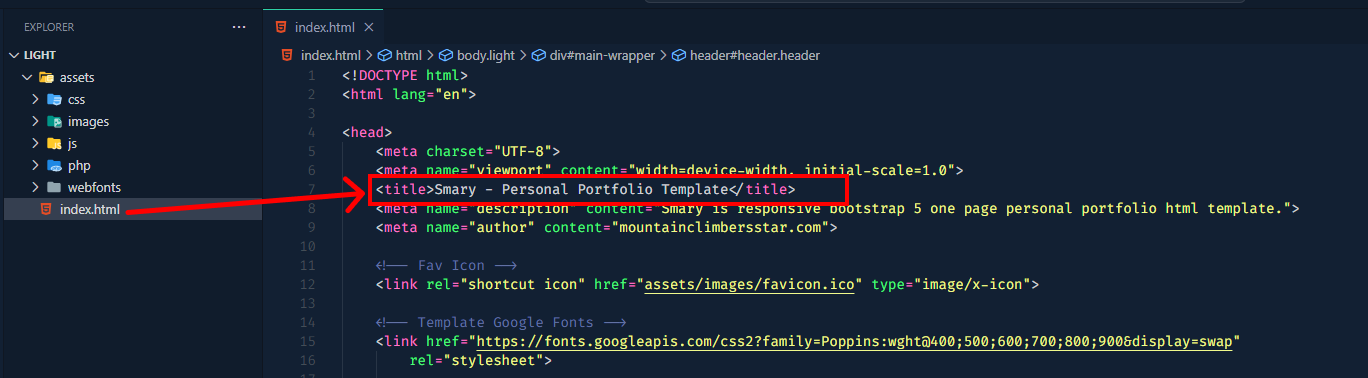Select the images folder label

(88, 121)
